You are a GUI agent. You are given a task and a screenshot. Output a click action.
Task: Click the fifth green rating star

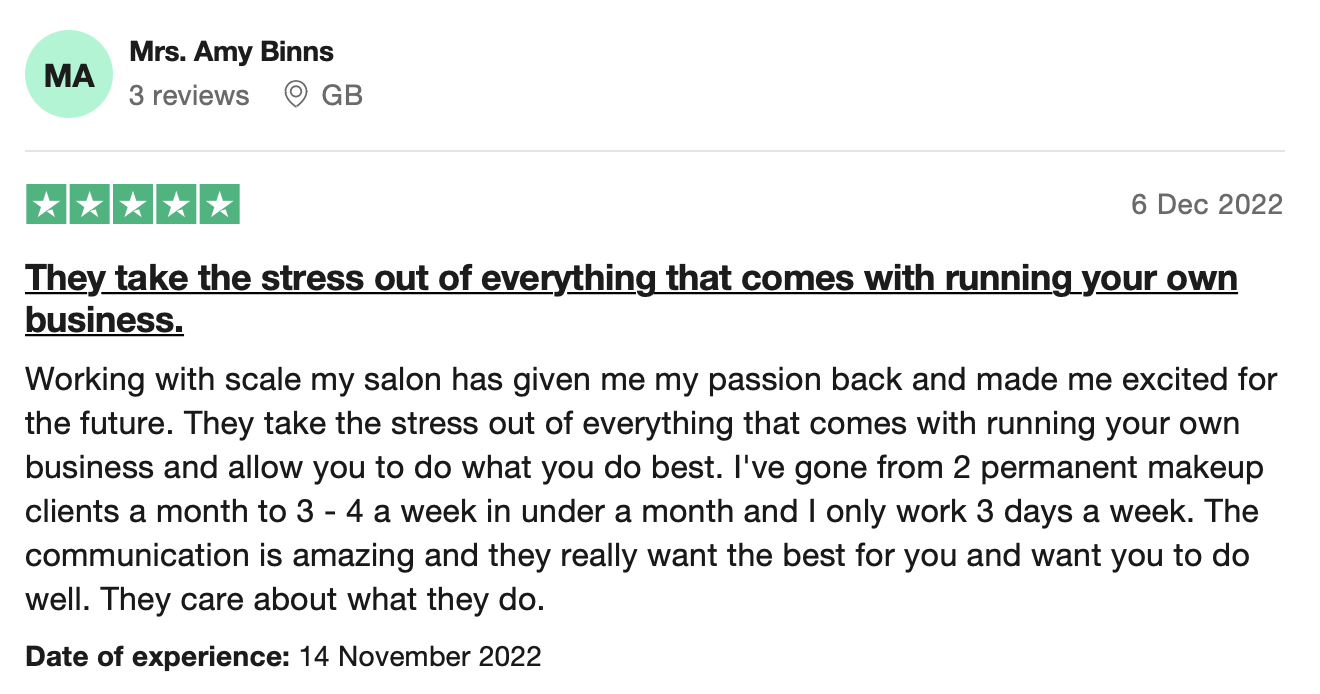[220, 204]
